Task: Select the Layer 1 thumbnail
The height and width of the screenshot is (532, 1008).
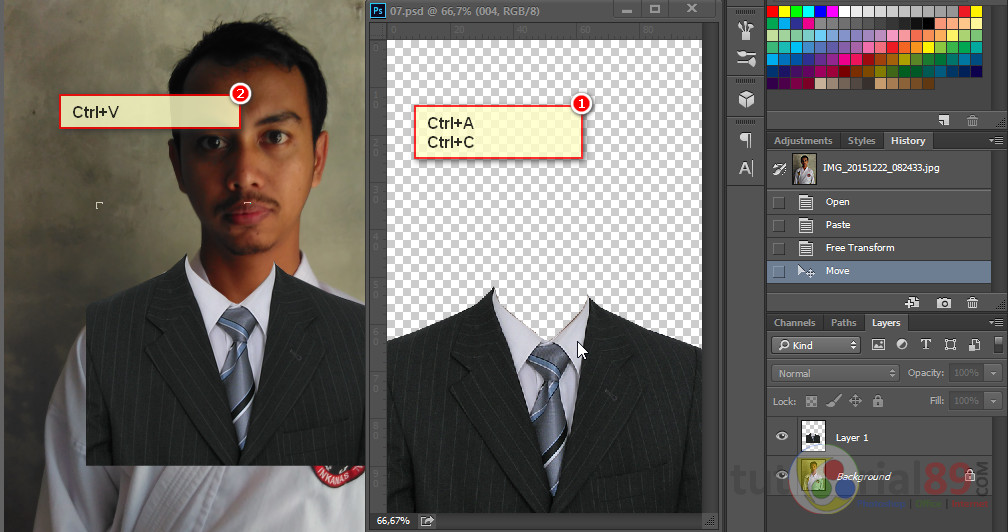Action: [813, 436]
